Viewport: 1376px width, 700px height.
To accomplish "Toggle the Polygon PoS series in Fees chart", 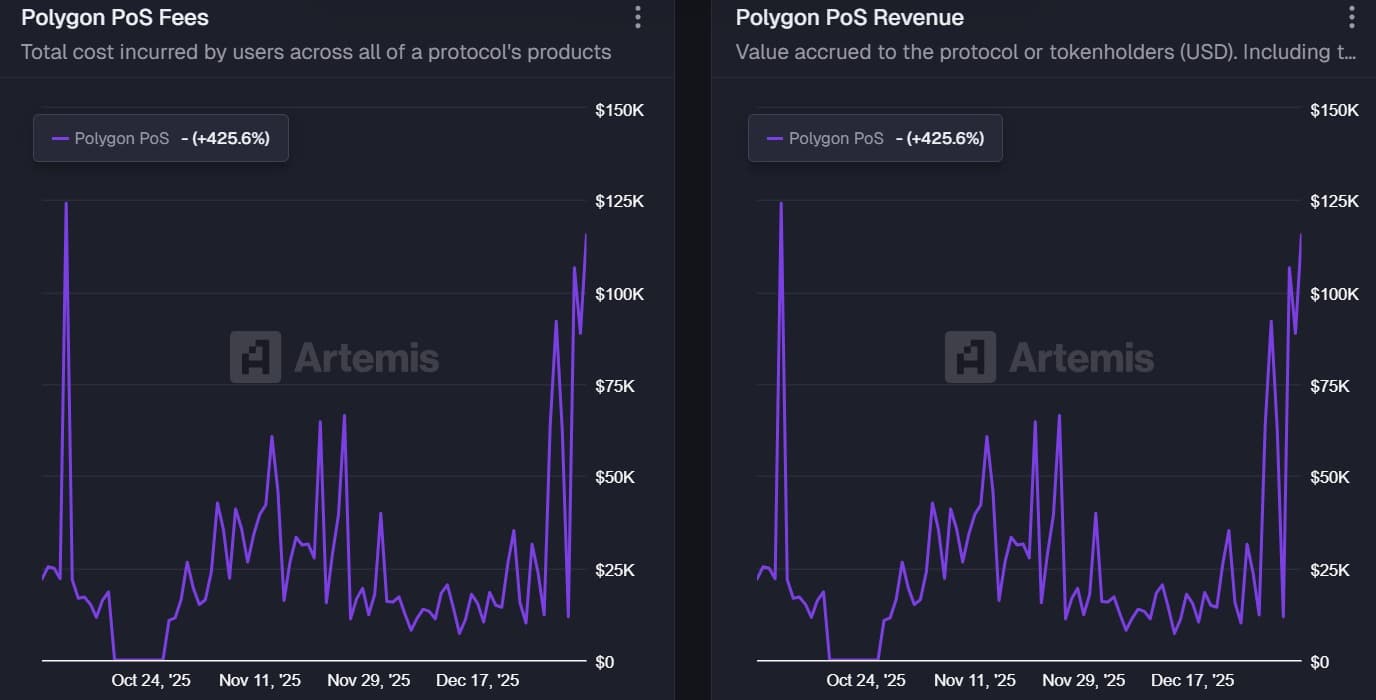I will (x=123, y=137).
